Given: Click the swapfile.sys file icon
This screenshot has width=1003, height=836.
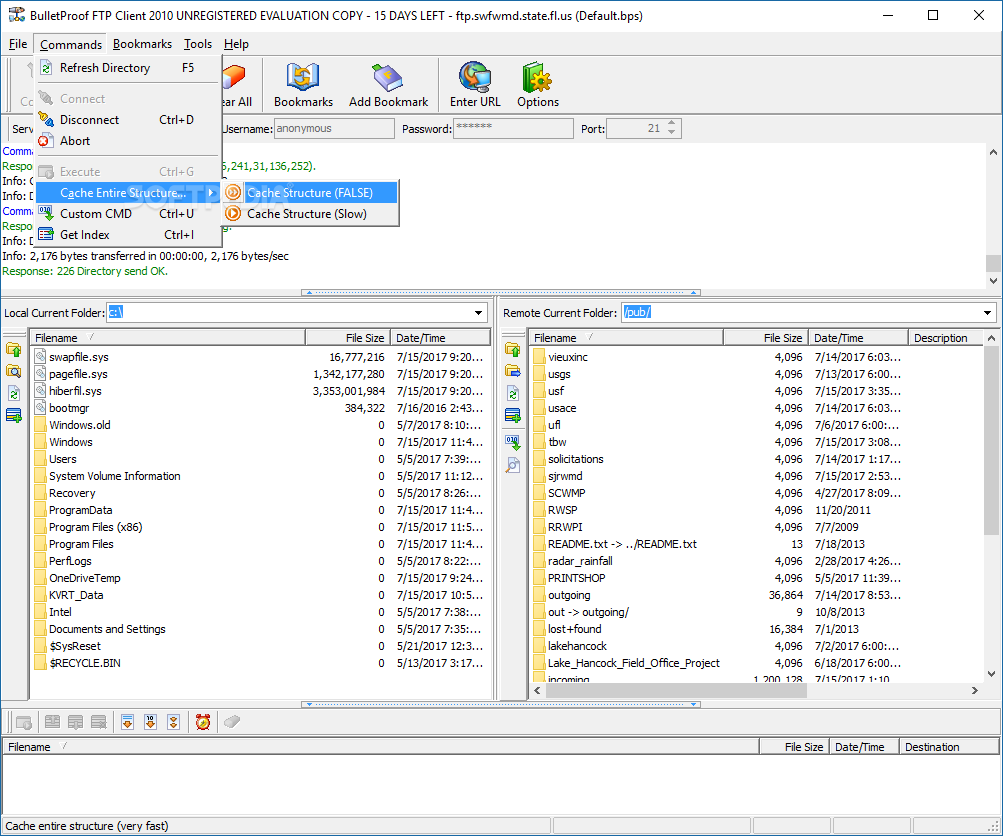Looking at the screenshot, I should pos(40,356).
